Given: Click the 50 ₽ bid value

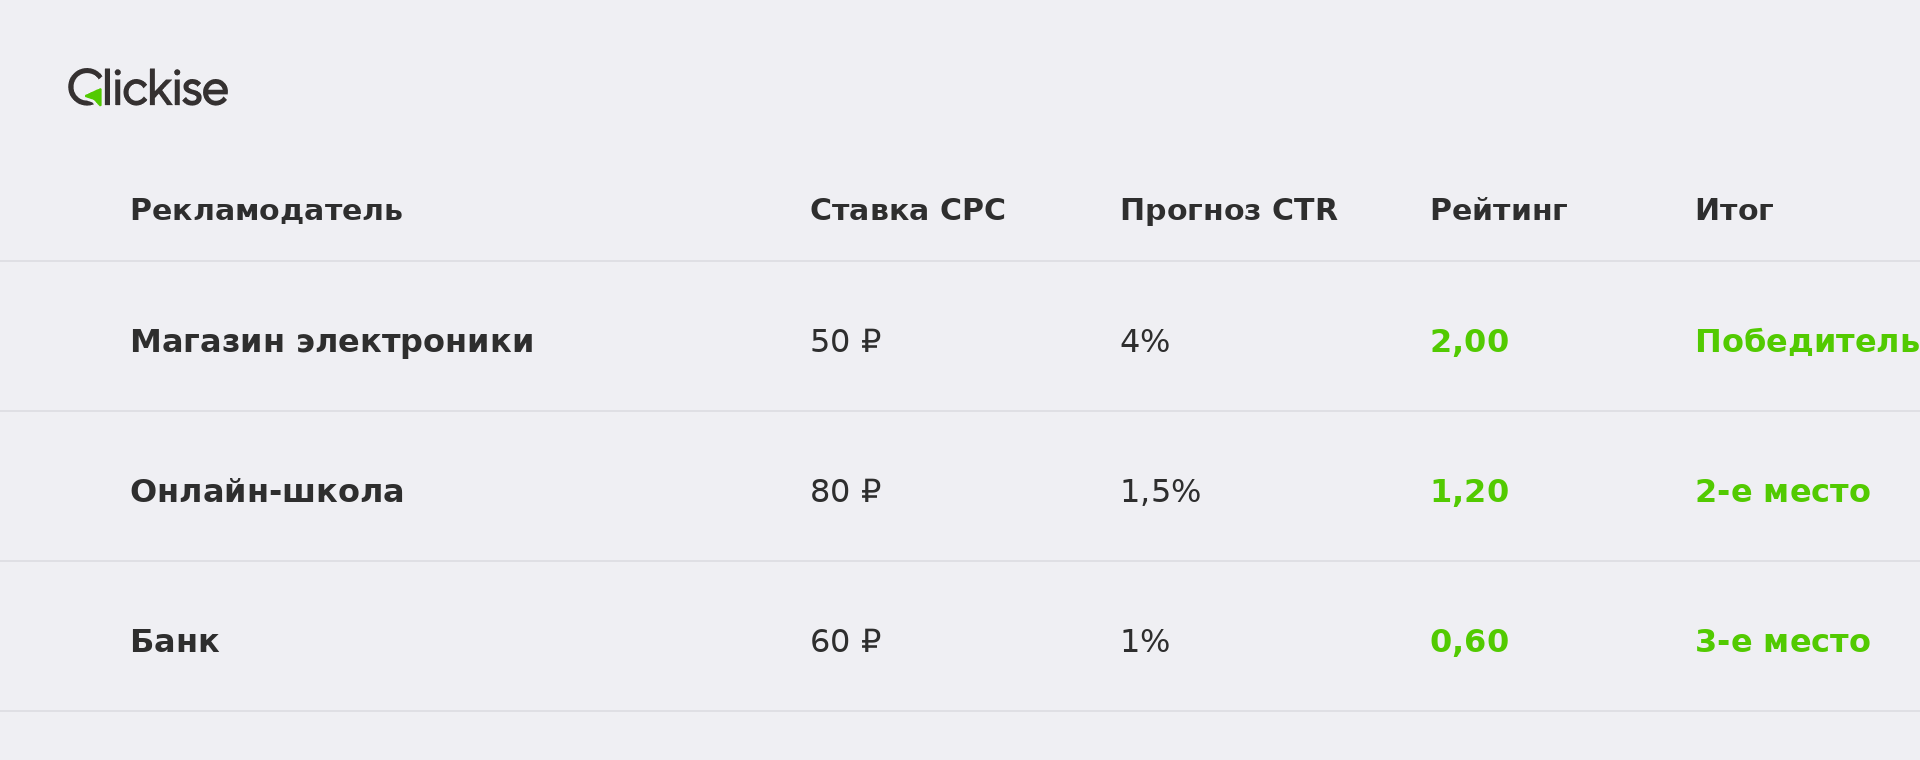Looking at the screenshot, I should tap(845, 342).
